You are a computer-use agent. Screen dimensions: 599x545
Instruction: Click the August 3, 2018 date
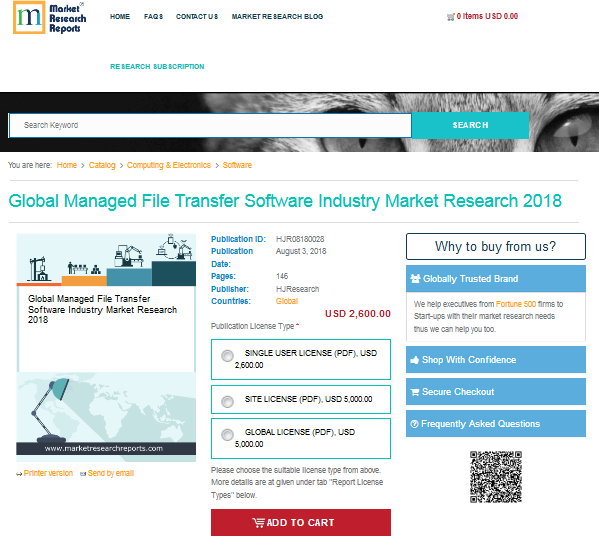point(301,251)
